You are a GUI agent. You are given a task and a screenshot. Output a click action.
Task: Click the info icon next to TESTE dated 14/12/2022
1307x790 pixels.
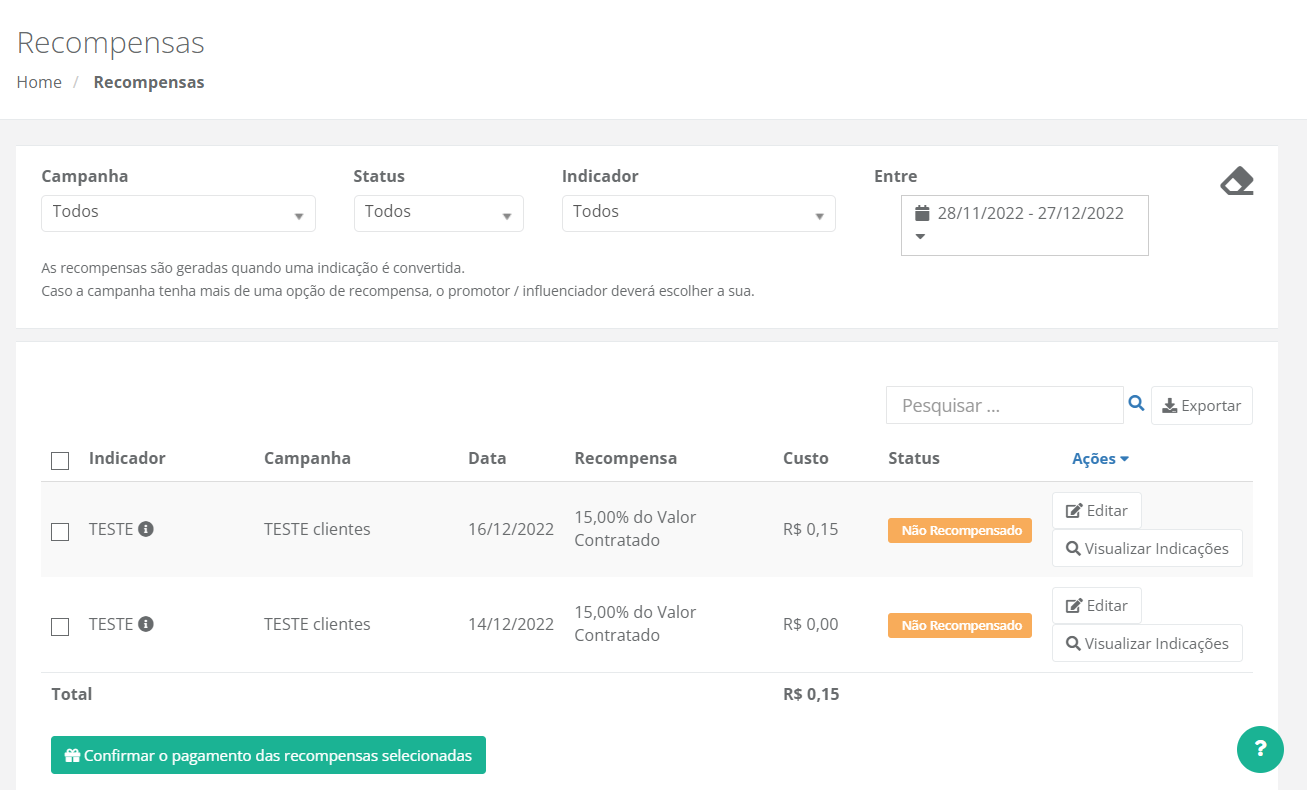point(146,624)
